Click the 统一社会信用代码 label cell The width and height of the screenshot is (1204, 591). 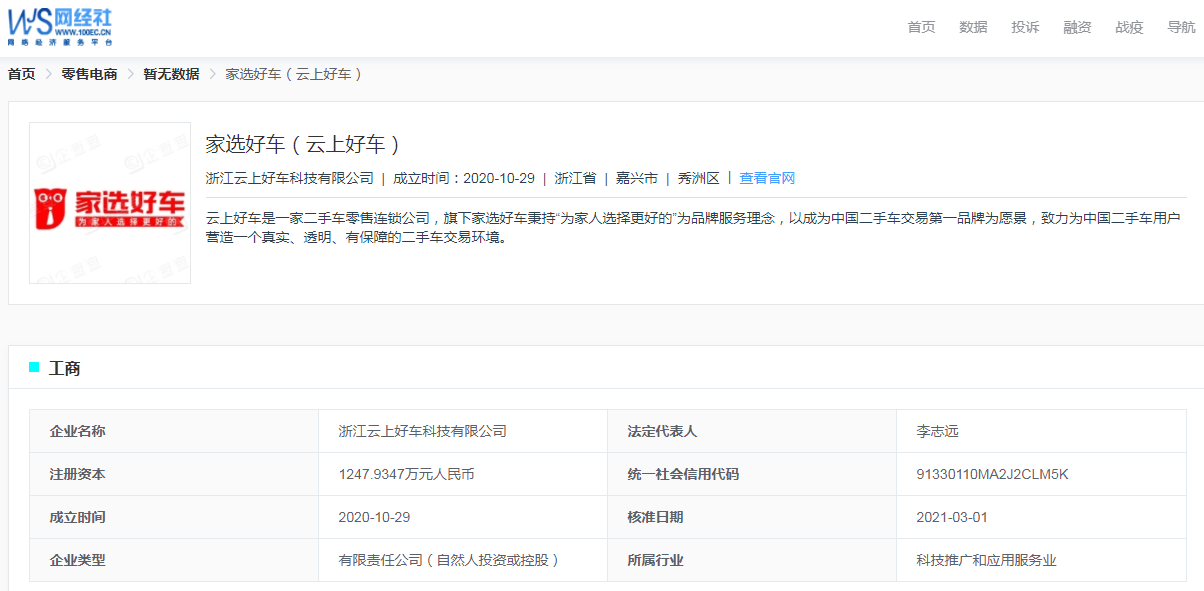click(752, 474)
